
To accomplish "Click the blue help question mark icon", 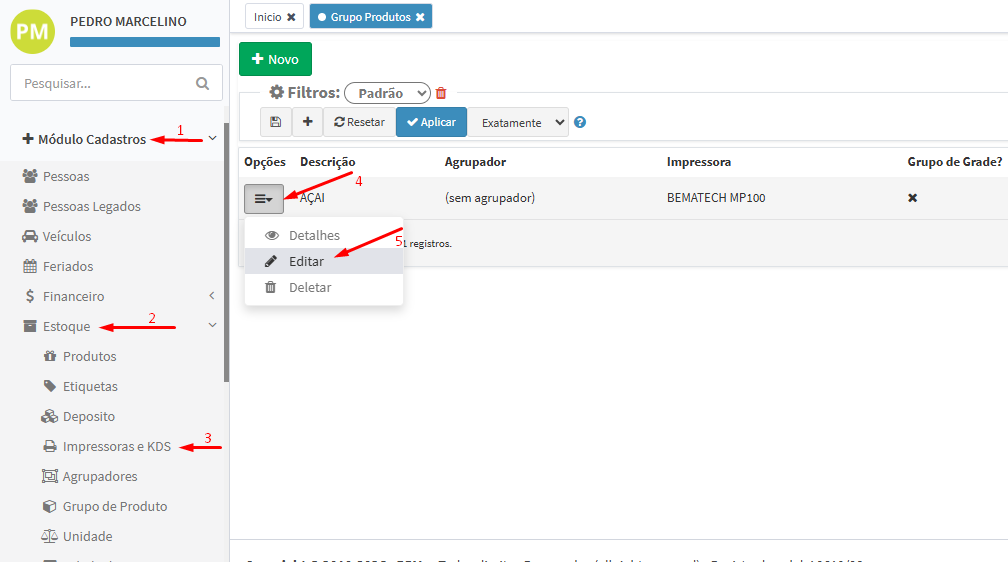I will coord(580,122).
